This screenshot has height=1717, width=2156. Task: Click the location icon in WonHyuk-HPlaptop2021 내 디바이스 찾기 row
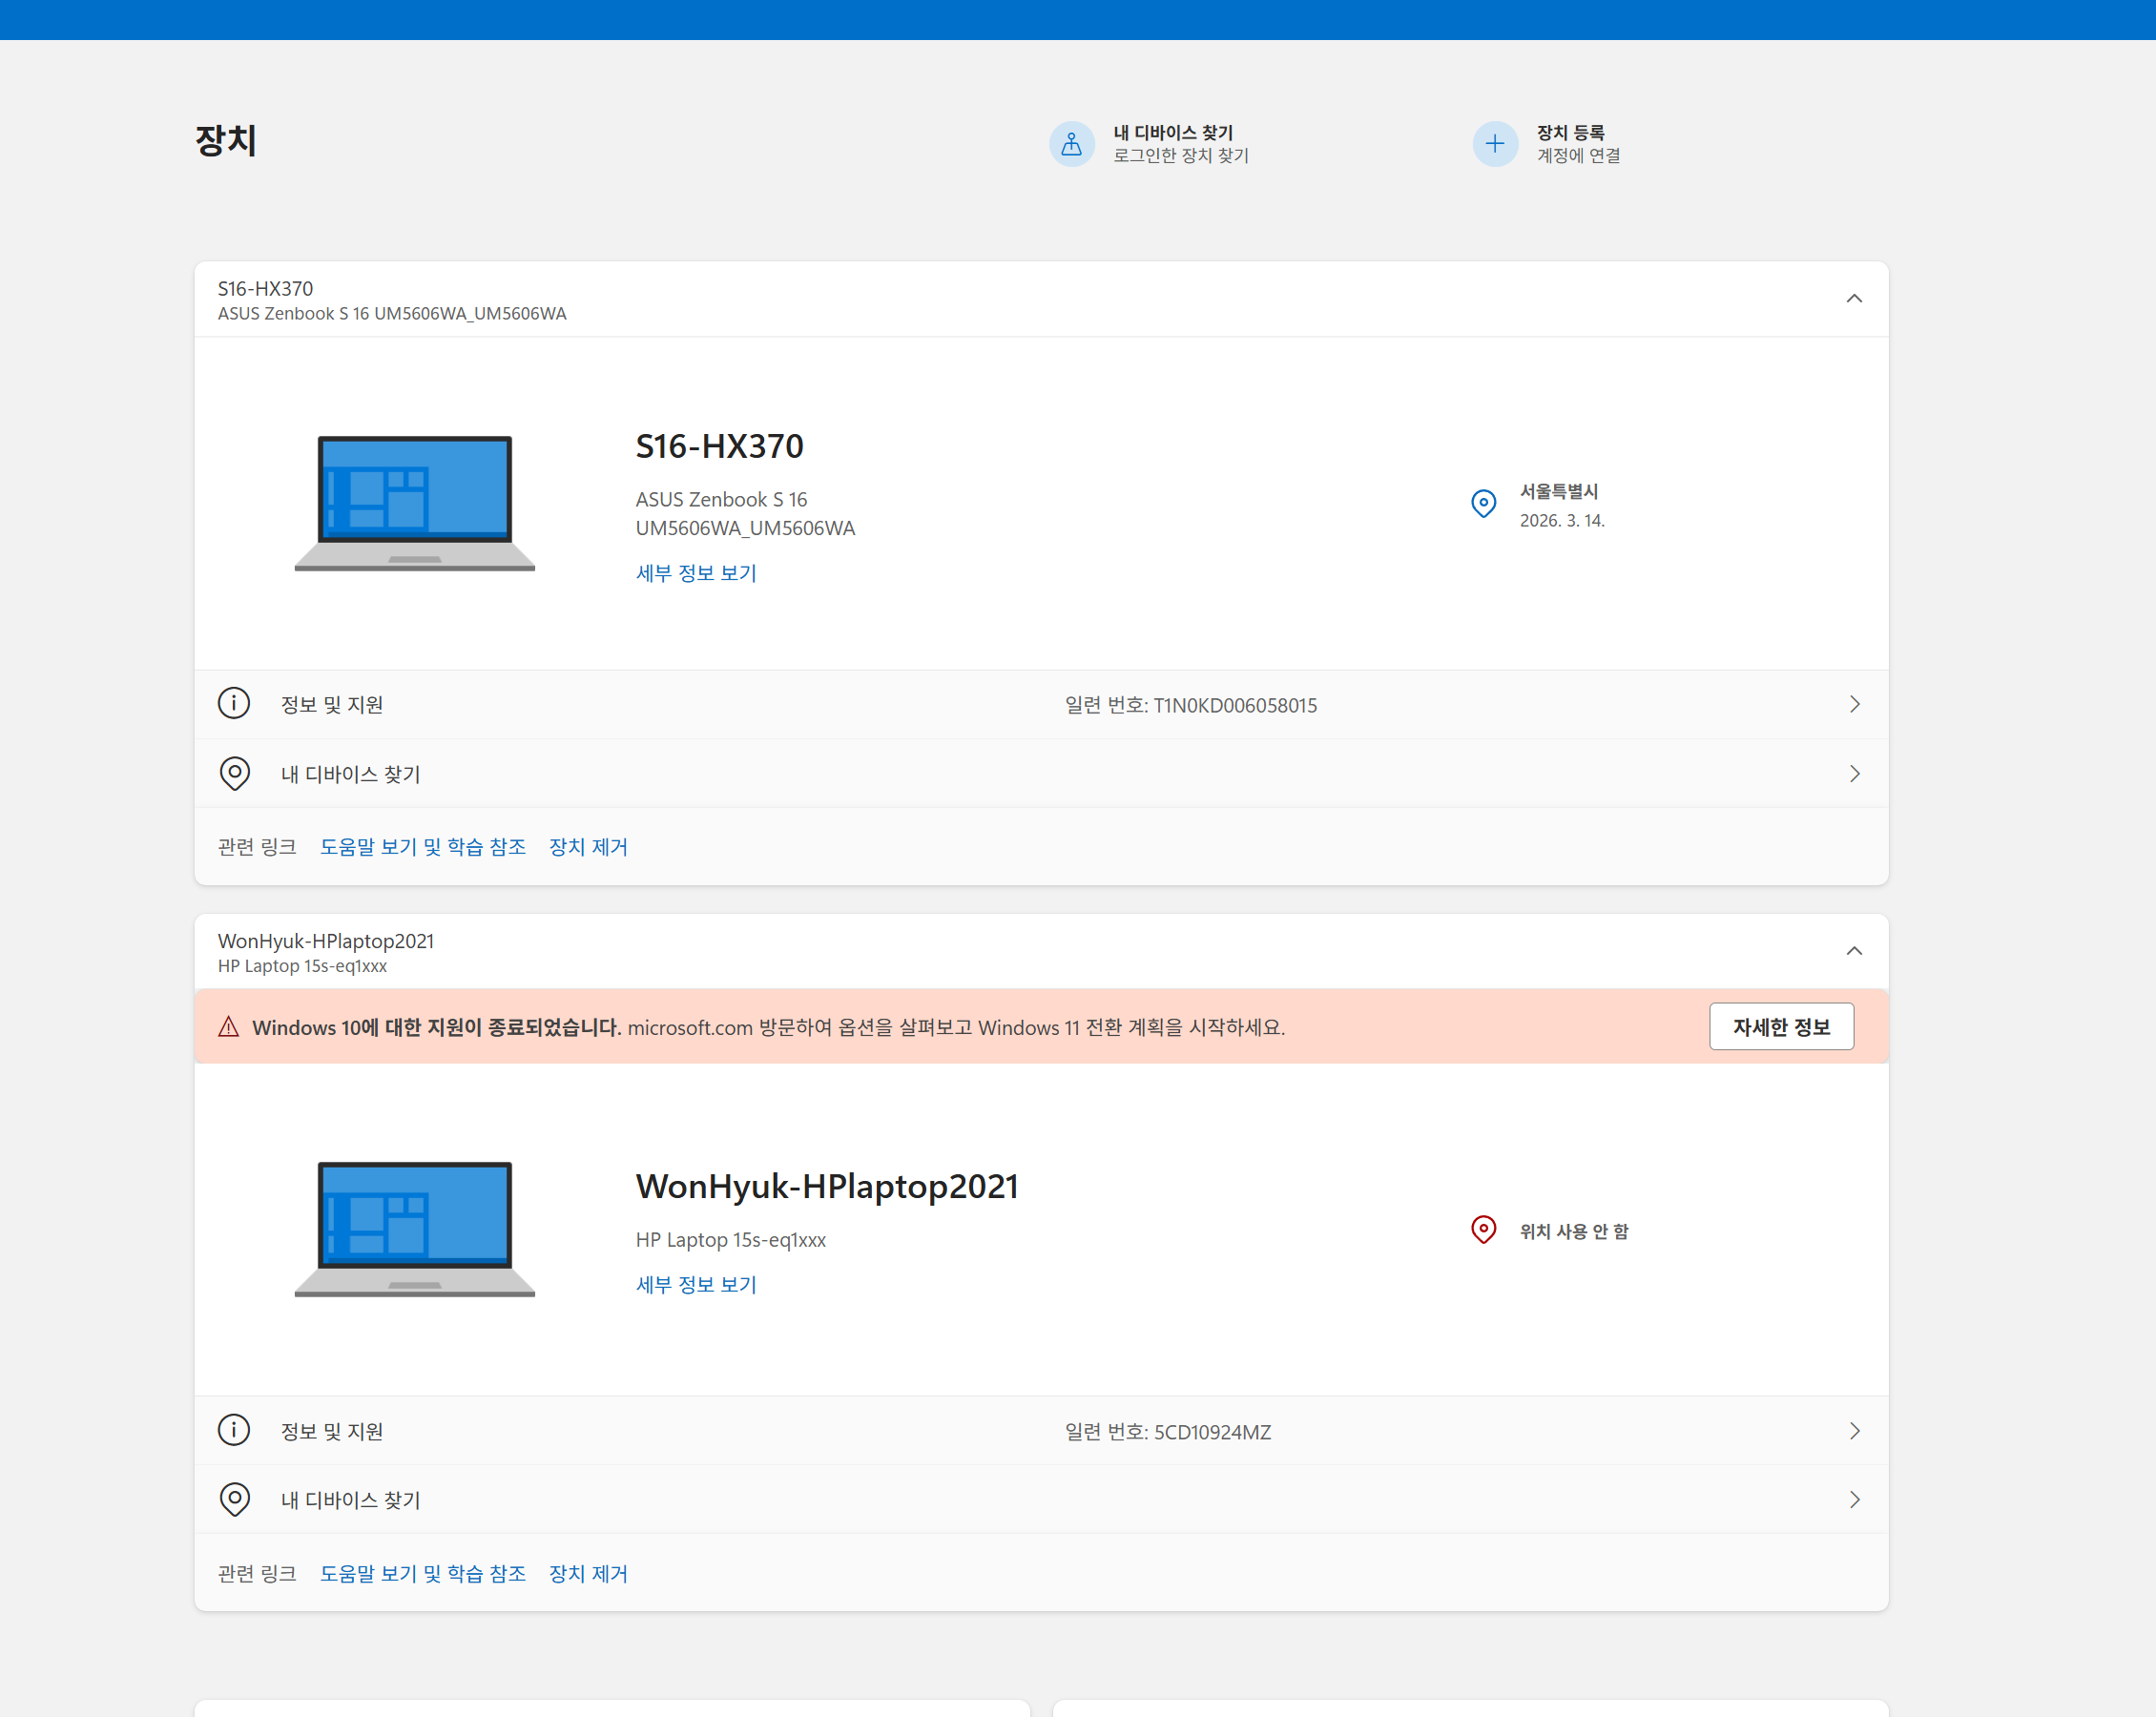pyautogui.click(x=234, y=1500)
